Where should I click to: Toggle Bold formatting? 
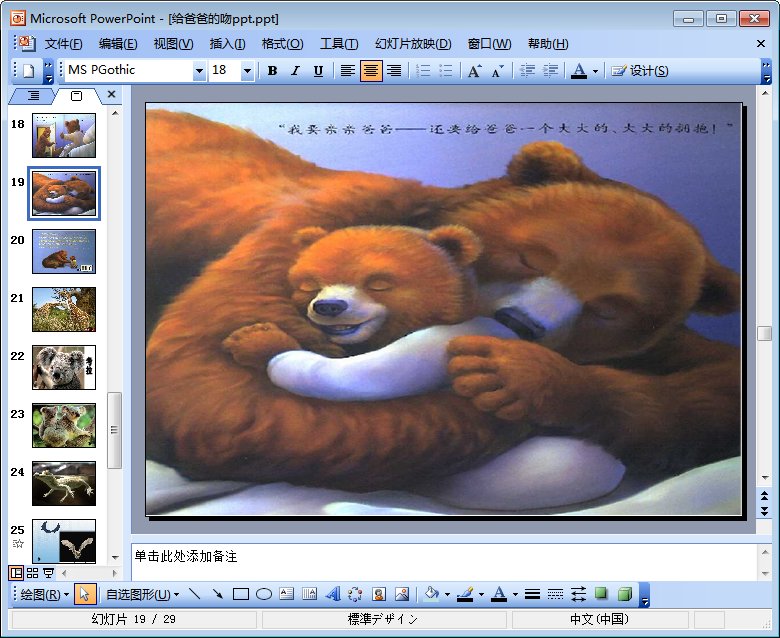[x=272, y=71]
